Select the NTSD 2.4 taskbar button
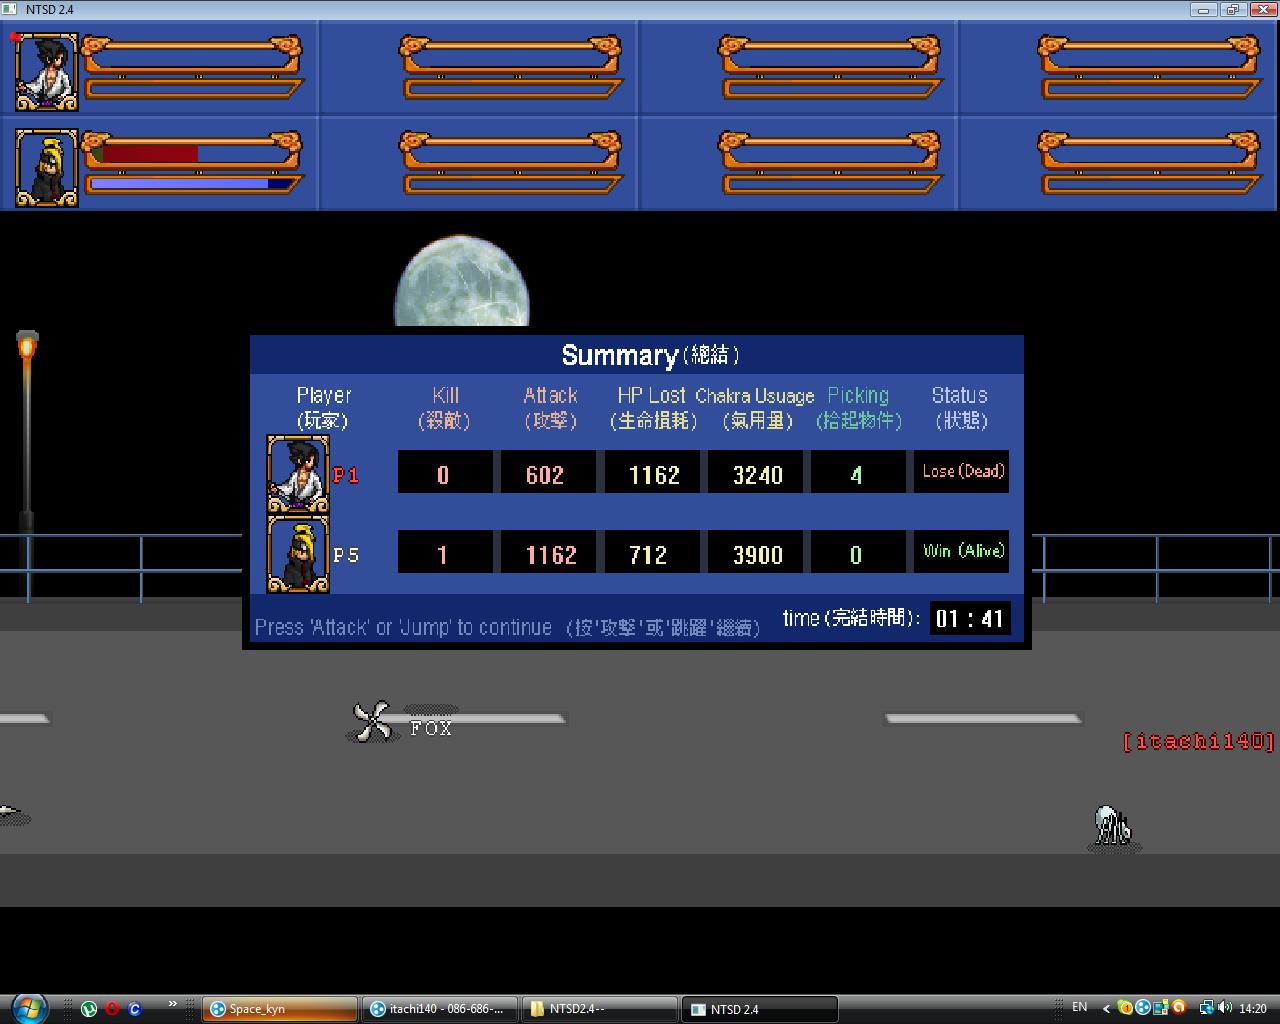 click(760, 1009)
